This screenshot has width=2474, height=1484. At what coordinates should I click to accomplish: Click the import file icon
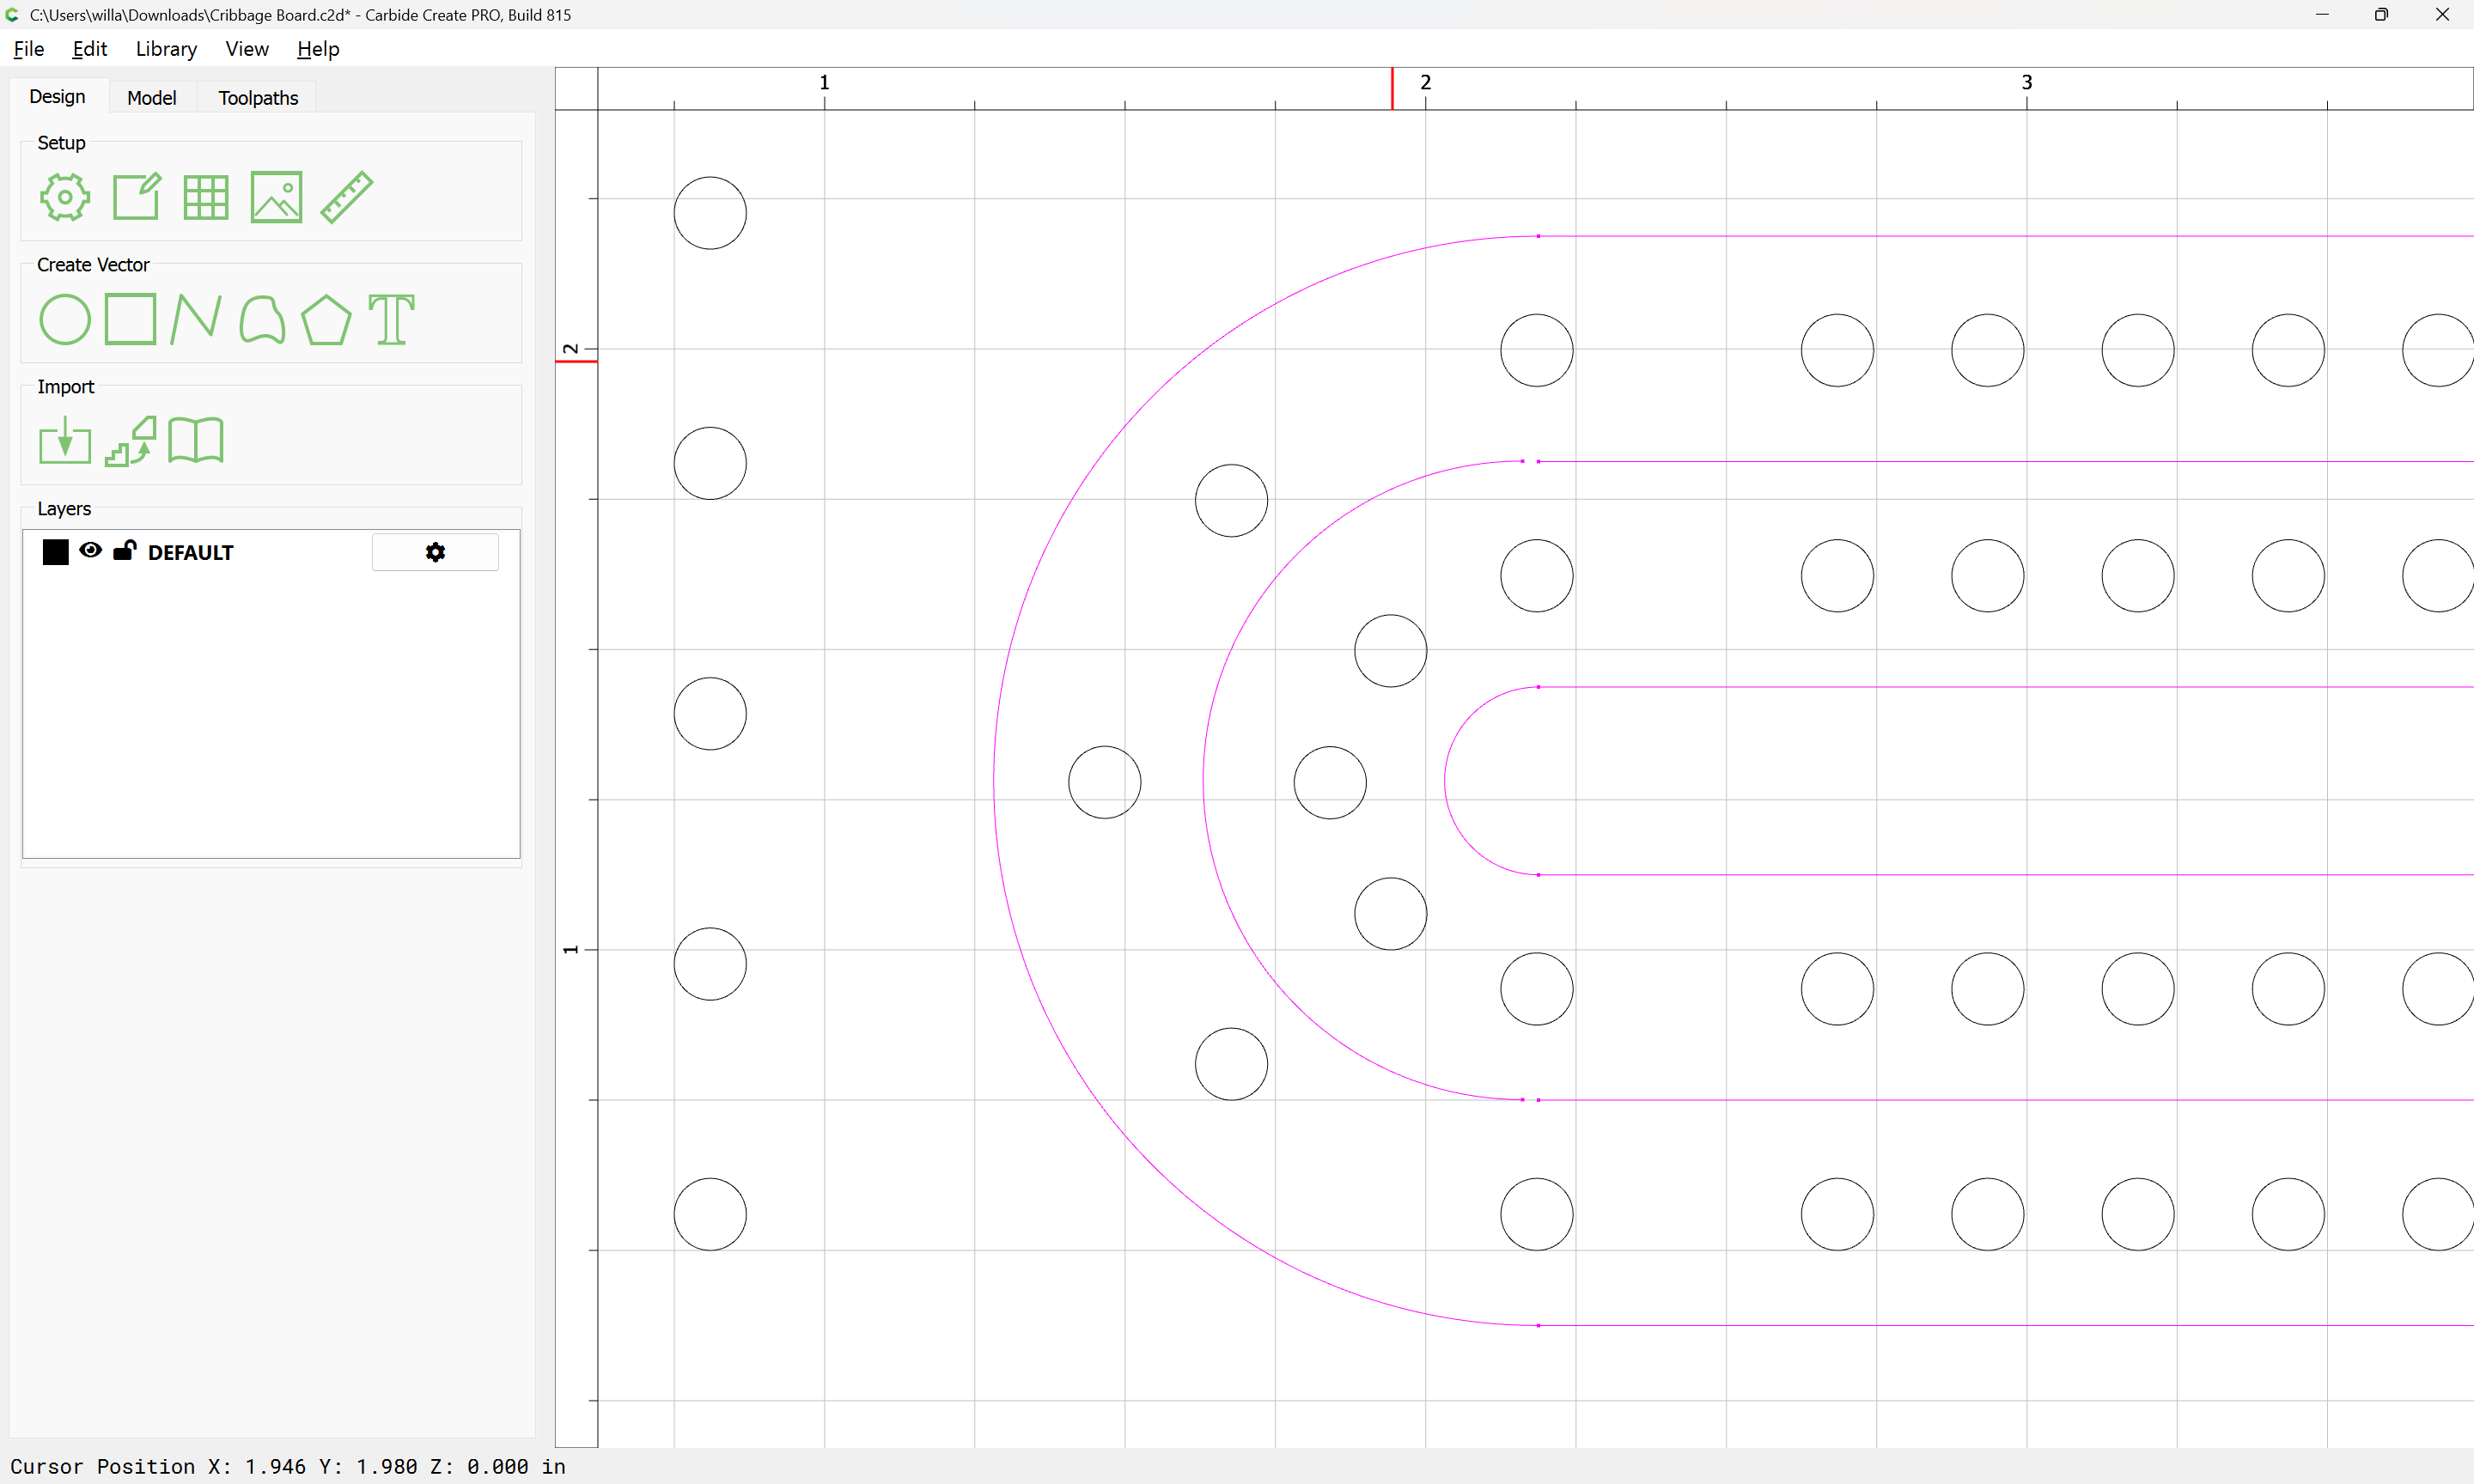click(65, 441)
